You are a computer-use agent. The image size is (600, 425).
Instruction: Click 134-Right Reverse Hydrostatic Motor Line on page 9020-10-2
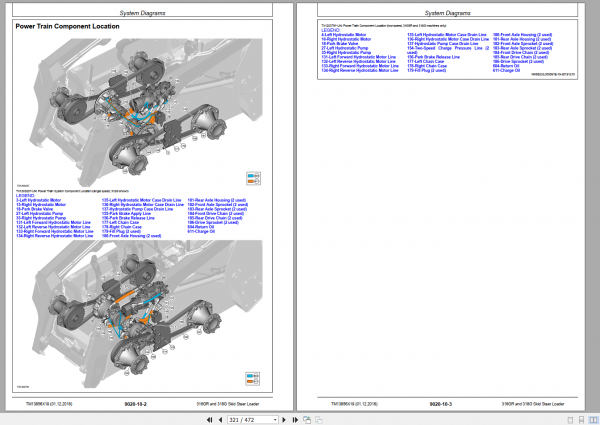[55, 236]
